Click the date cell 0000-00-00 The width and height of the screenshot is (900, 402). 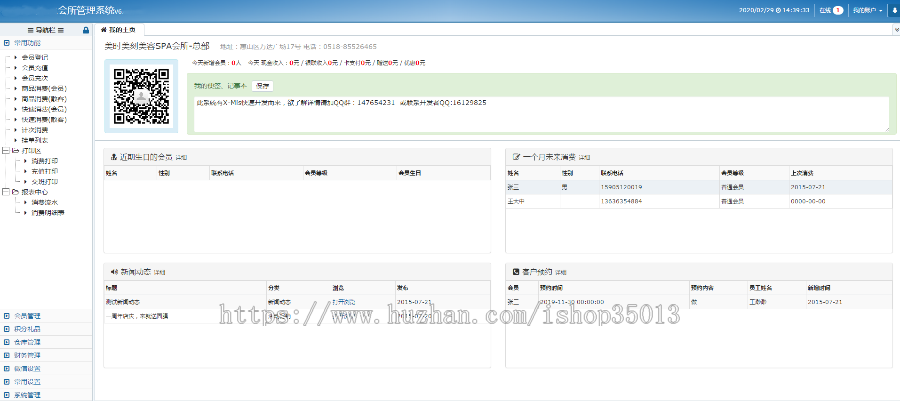click(x=807, y=201)
